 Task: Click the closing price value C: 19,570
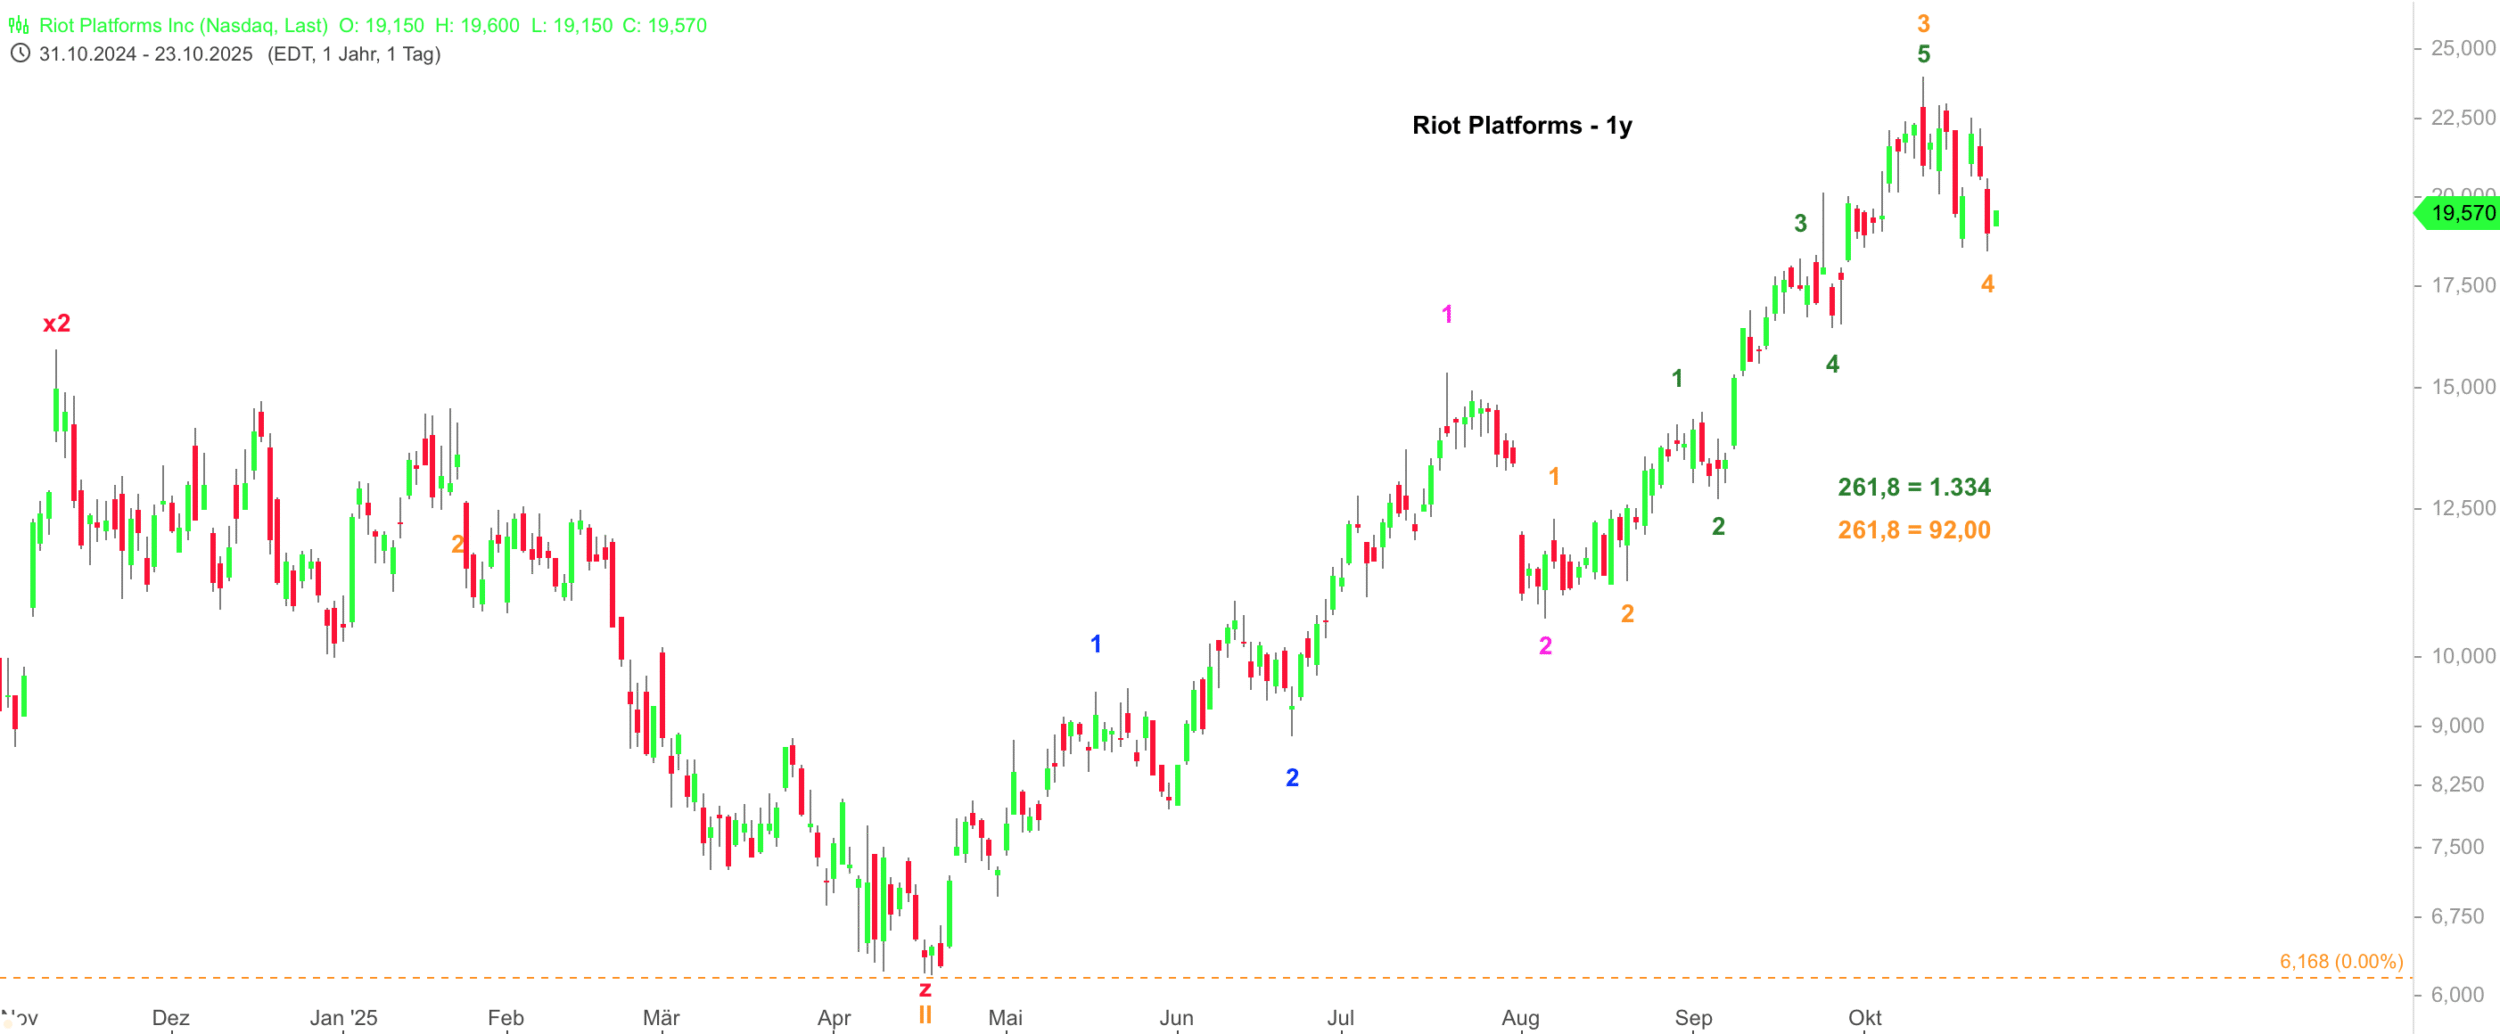click(x=664, y=25)
